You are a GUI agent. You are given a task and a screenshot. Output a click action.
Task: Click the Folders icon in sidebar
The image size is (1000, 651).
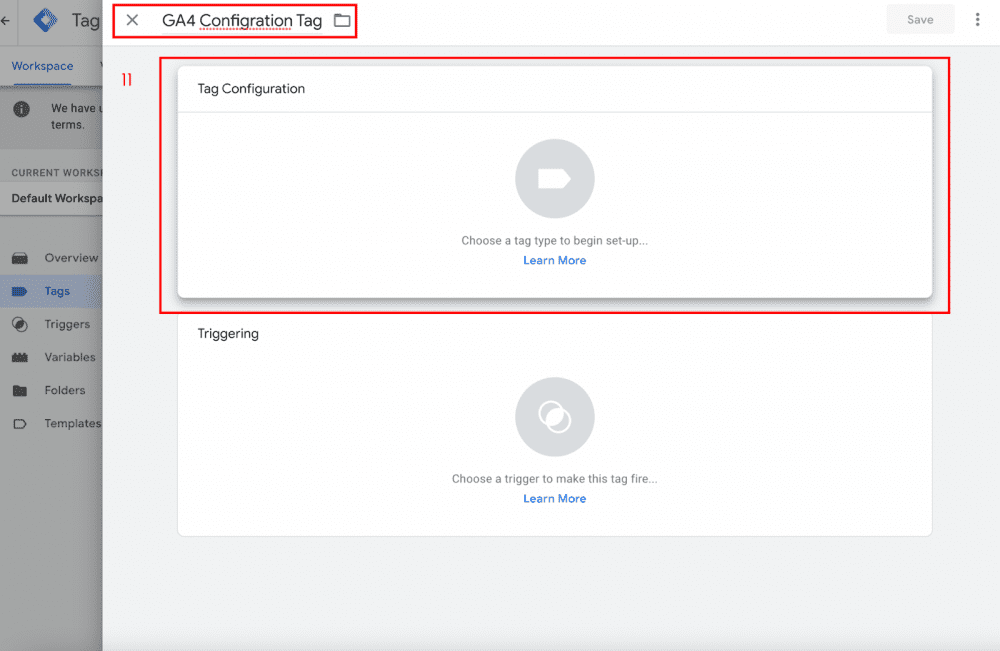[x=20, y=391]
